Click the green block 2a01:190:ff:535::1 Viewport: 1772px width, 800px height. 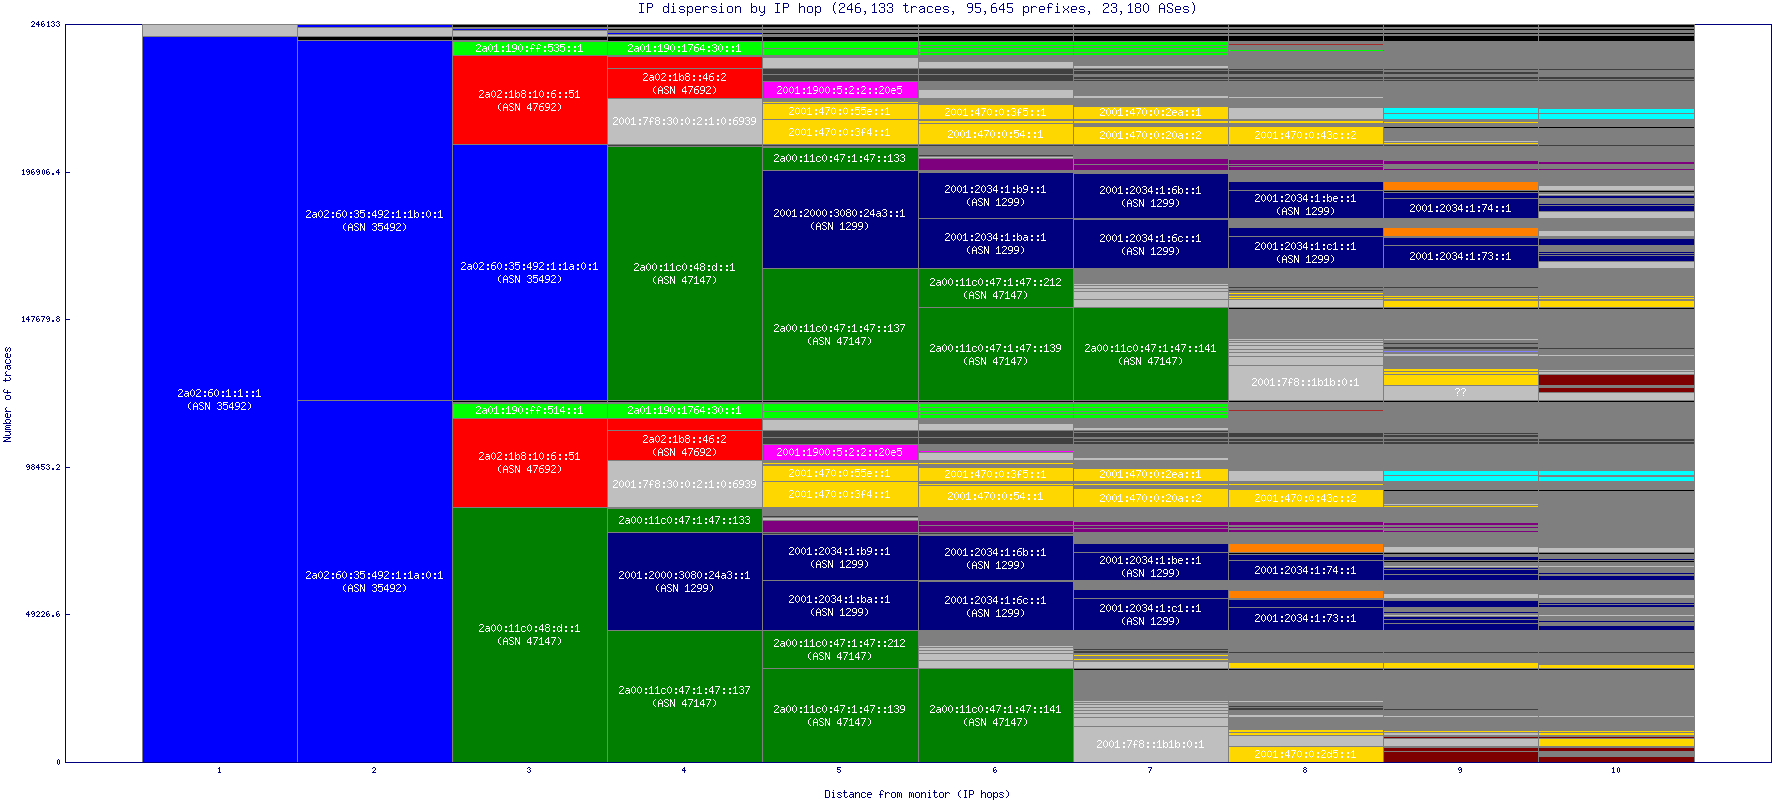[x=530, y=48]
